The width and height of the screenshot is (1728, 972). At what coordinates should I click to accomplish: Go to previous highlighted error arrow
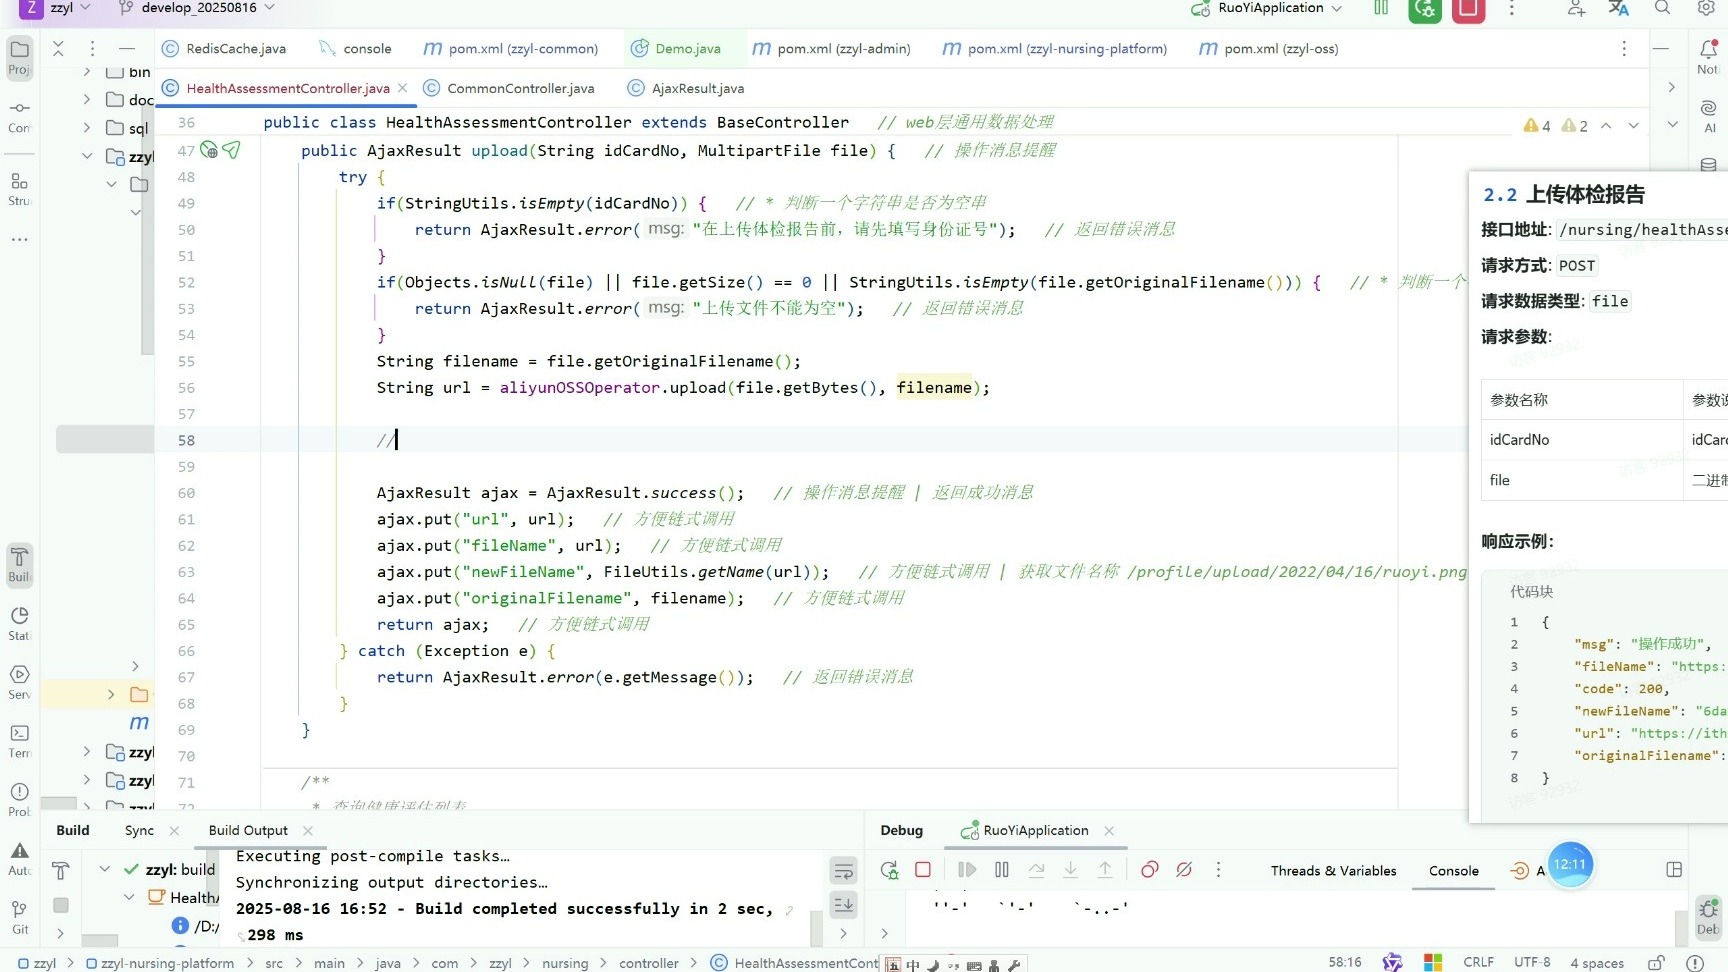point(1606,126)
